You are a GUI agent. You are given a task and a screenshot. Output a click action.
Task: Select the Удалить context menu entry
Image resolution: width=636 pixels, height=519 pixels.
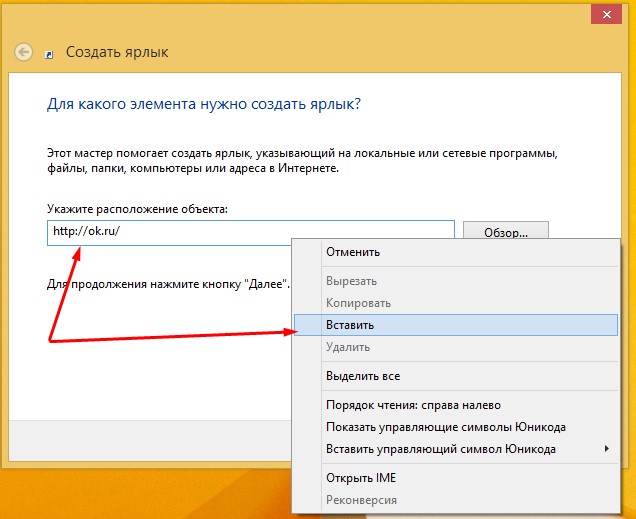pyautogui.click(x=347, y=347)
